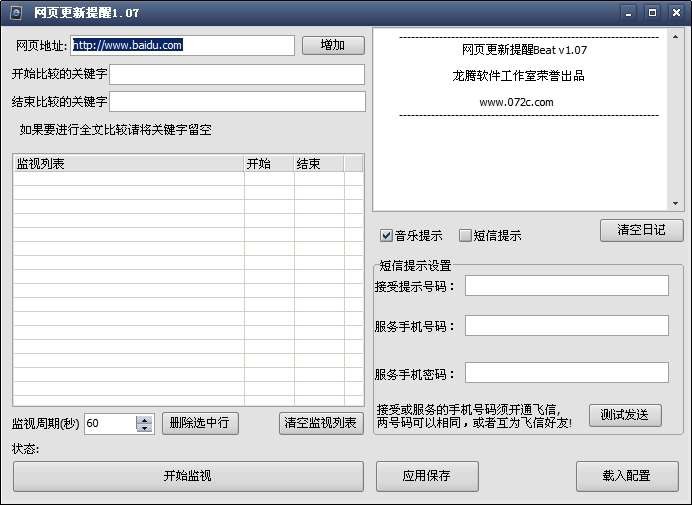Image resolution: width=692 pixels, height=505 pixels.
Task: Click the 应用保存 button
Action: 427,476
